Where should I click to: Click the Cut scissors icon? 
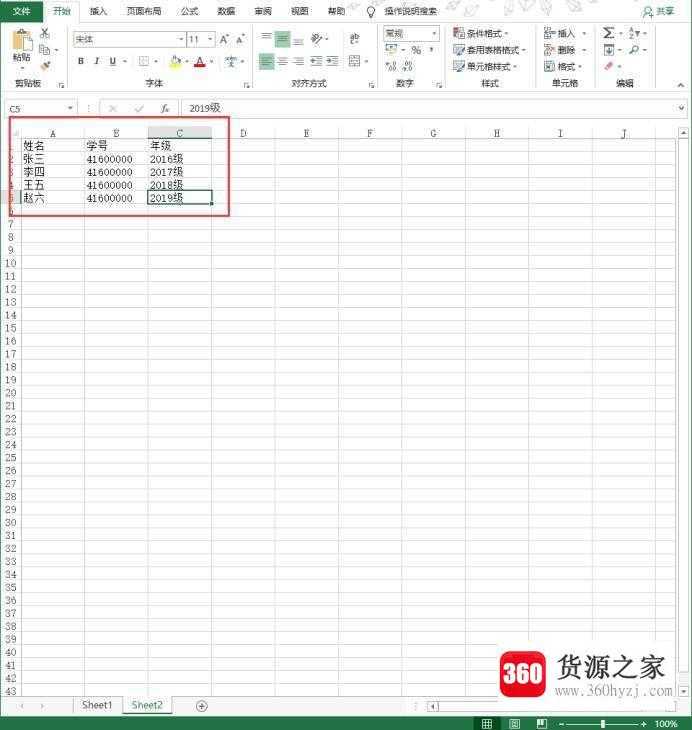click(x=45, y=33)
